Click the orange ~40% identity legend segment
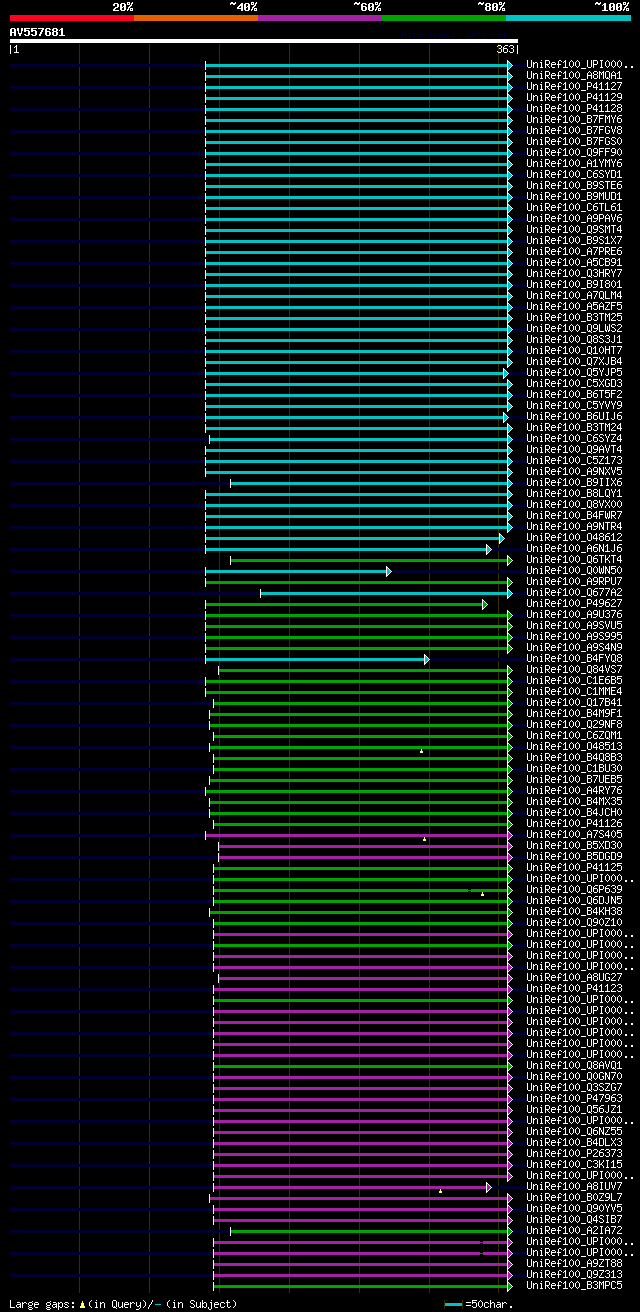The width and height of the screenshot is (640, 1312). coord(195,18)
